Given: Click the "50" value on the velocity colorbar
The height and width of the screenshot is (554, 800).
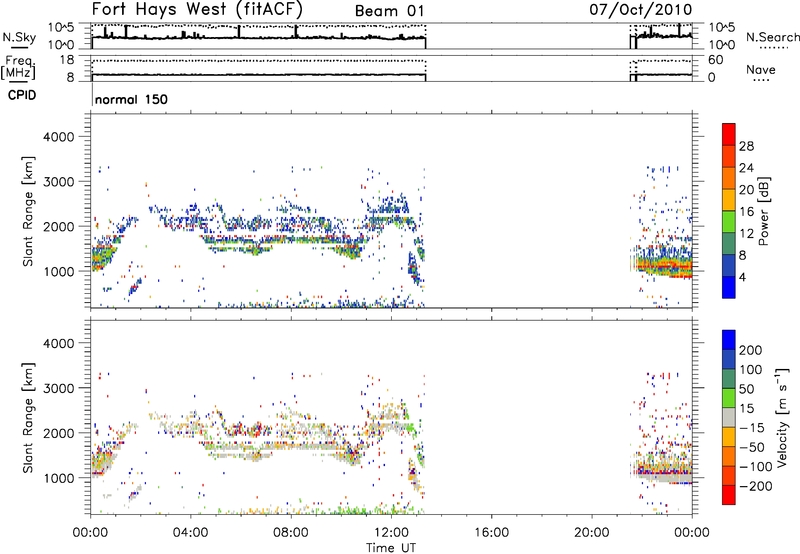Looking at the screenshot, I should [746, 389].
